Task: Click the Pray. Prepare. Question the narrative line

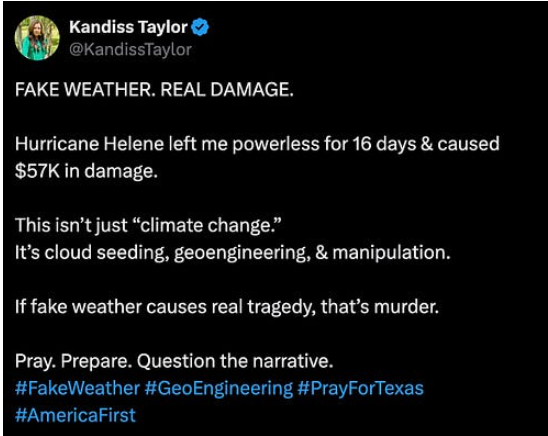Action: [174, 361]
